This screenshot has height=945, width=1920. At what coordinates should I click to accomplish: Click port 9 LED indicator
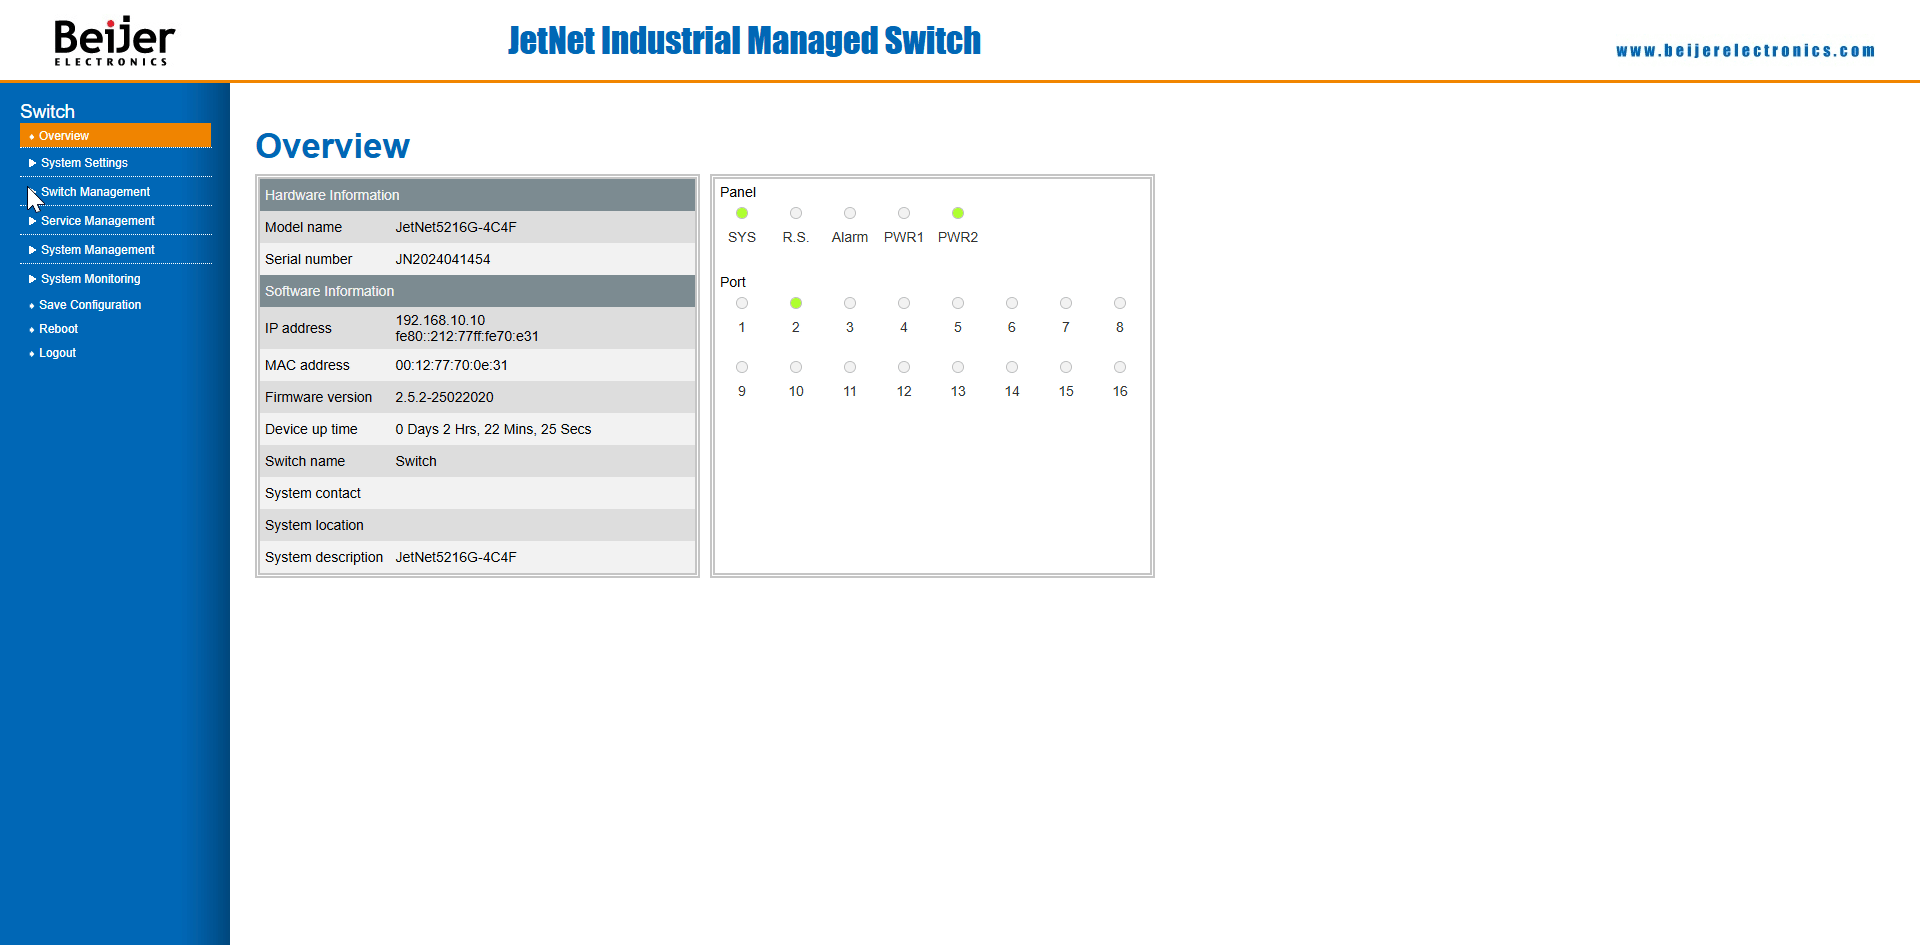coord(742,367)
